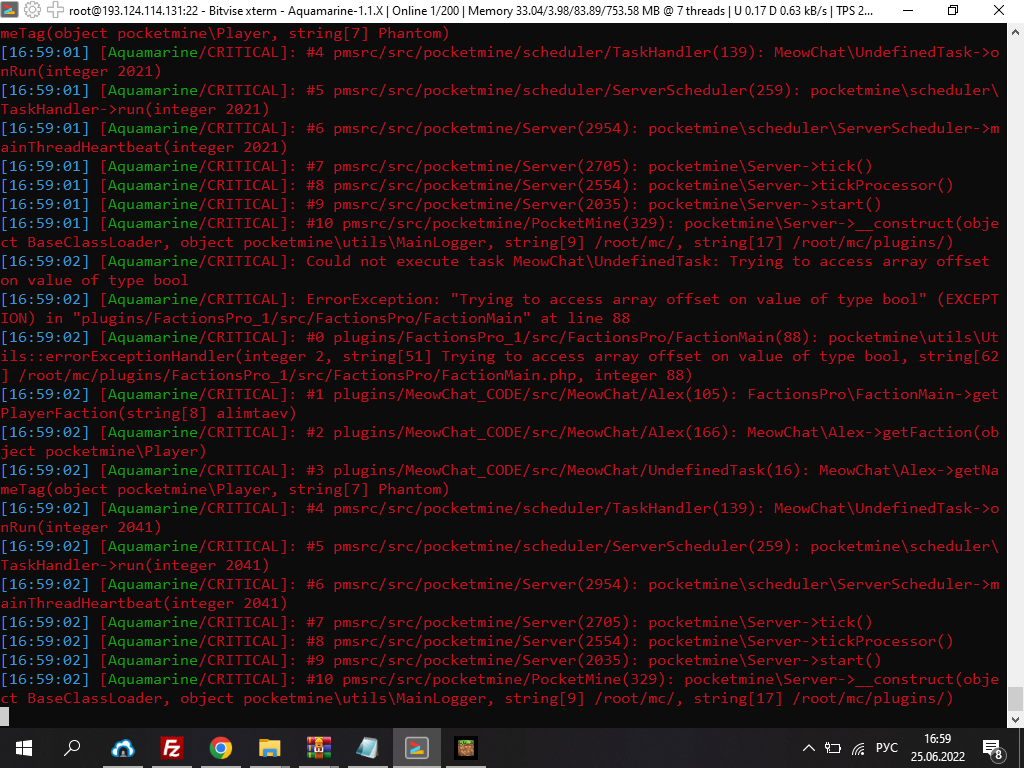Open the gear settings icon in title bar
Viewport: 1024px width, 768px height.
click(32, 10)
